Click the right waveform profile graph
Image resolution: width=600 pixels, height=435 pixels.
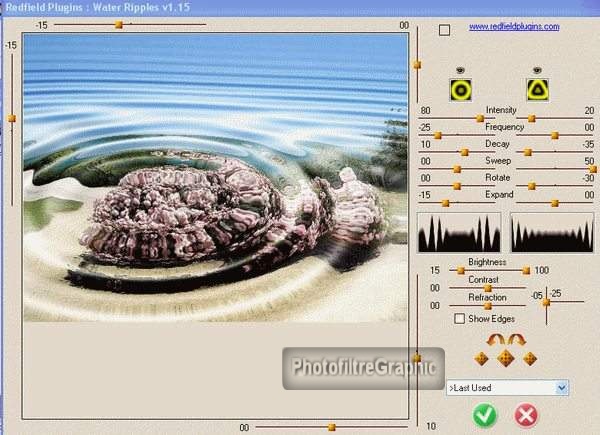pyautogui.click(x=552, y=233)
